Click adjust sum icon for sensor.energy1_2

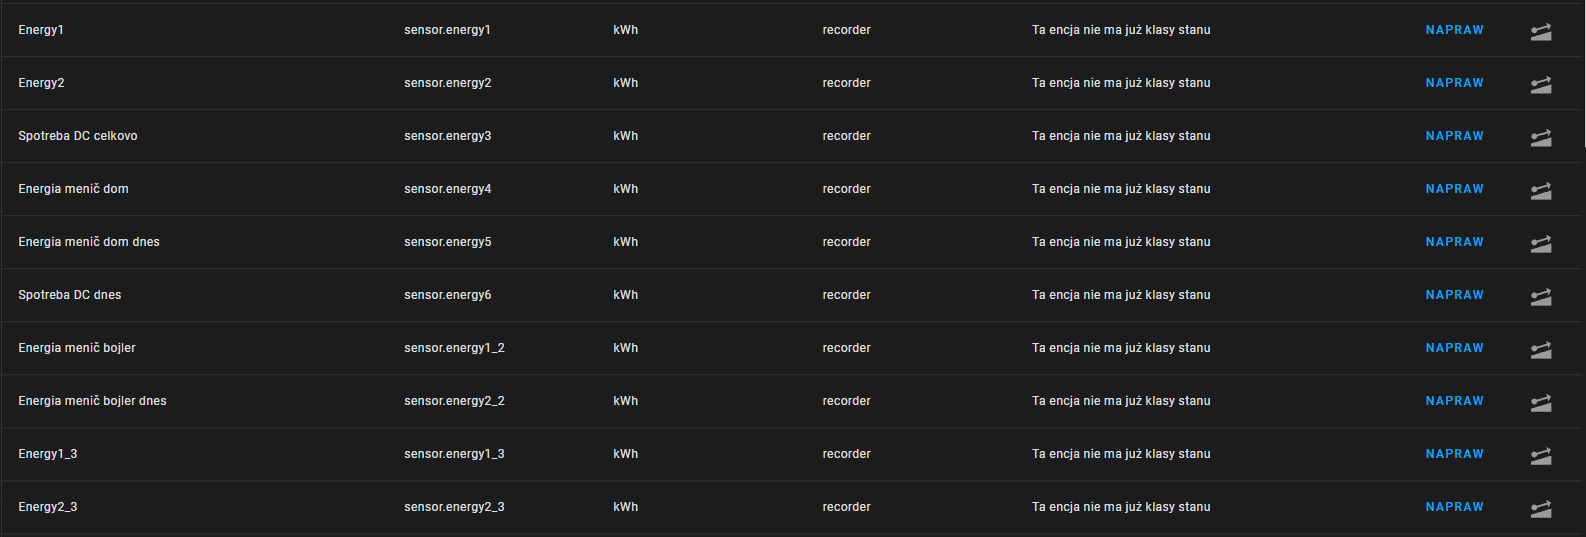pyautogui.click(x=1541, y=350)
